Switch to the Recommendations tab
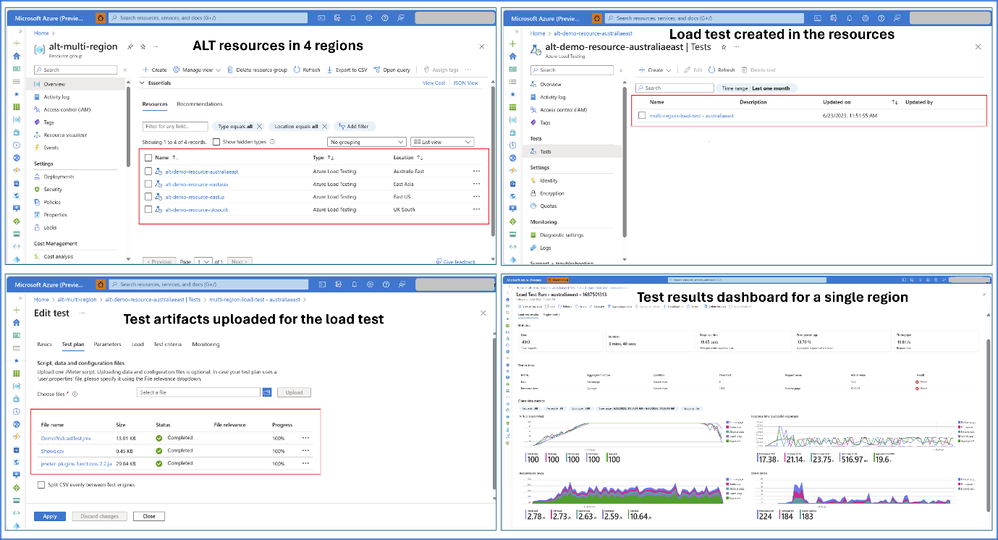998x540 pixels. click(199, 104)
